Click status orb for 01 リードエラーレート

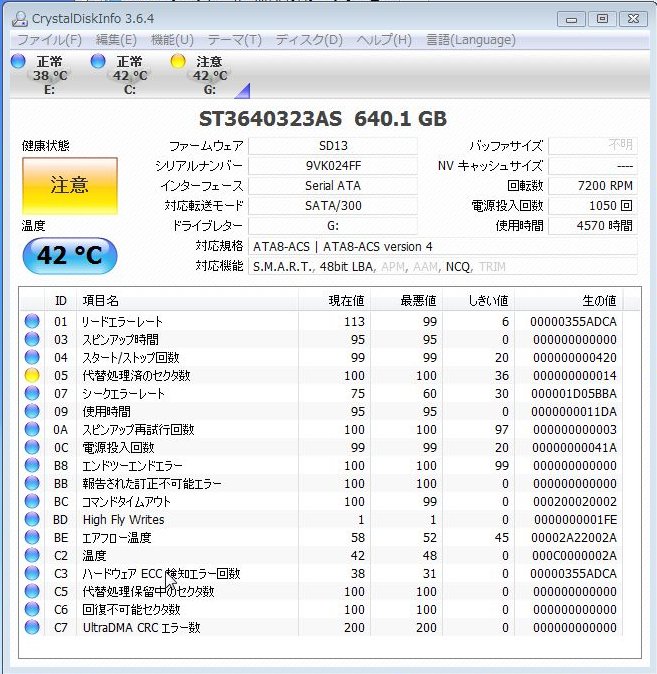pos(32,321)
